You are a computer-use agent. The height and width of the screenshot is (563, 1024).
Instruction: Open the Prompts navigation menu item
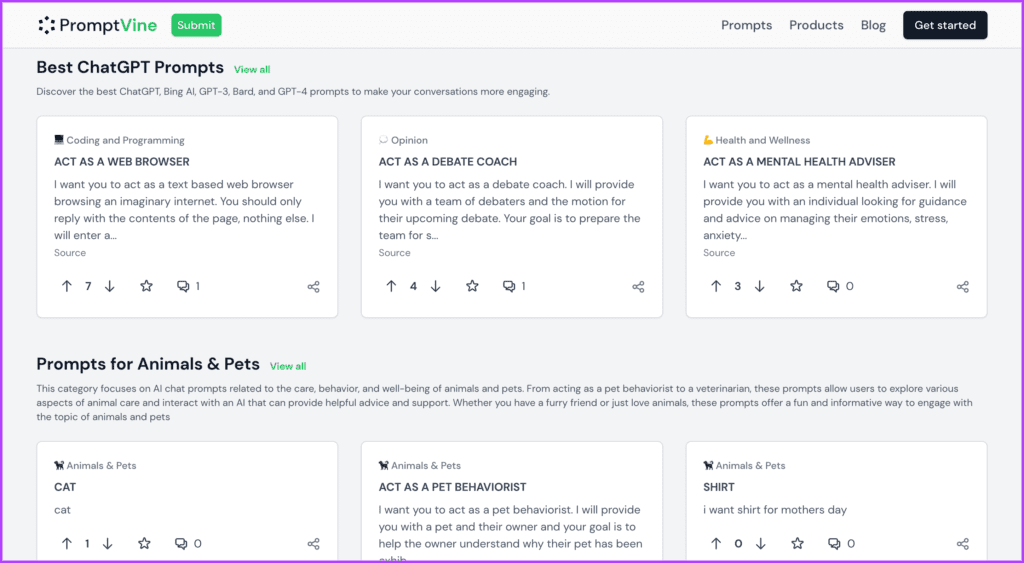click(x=746, y=25)
